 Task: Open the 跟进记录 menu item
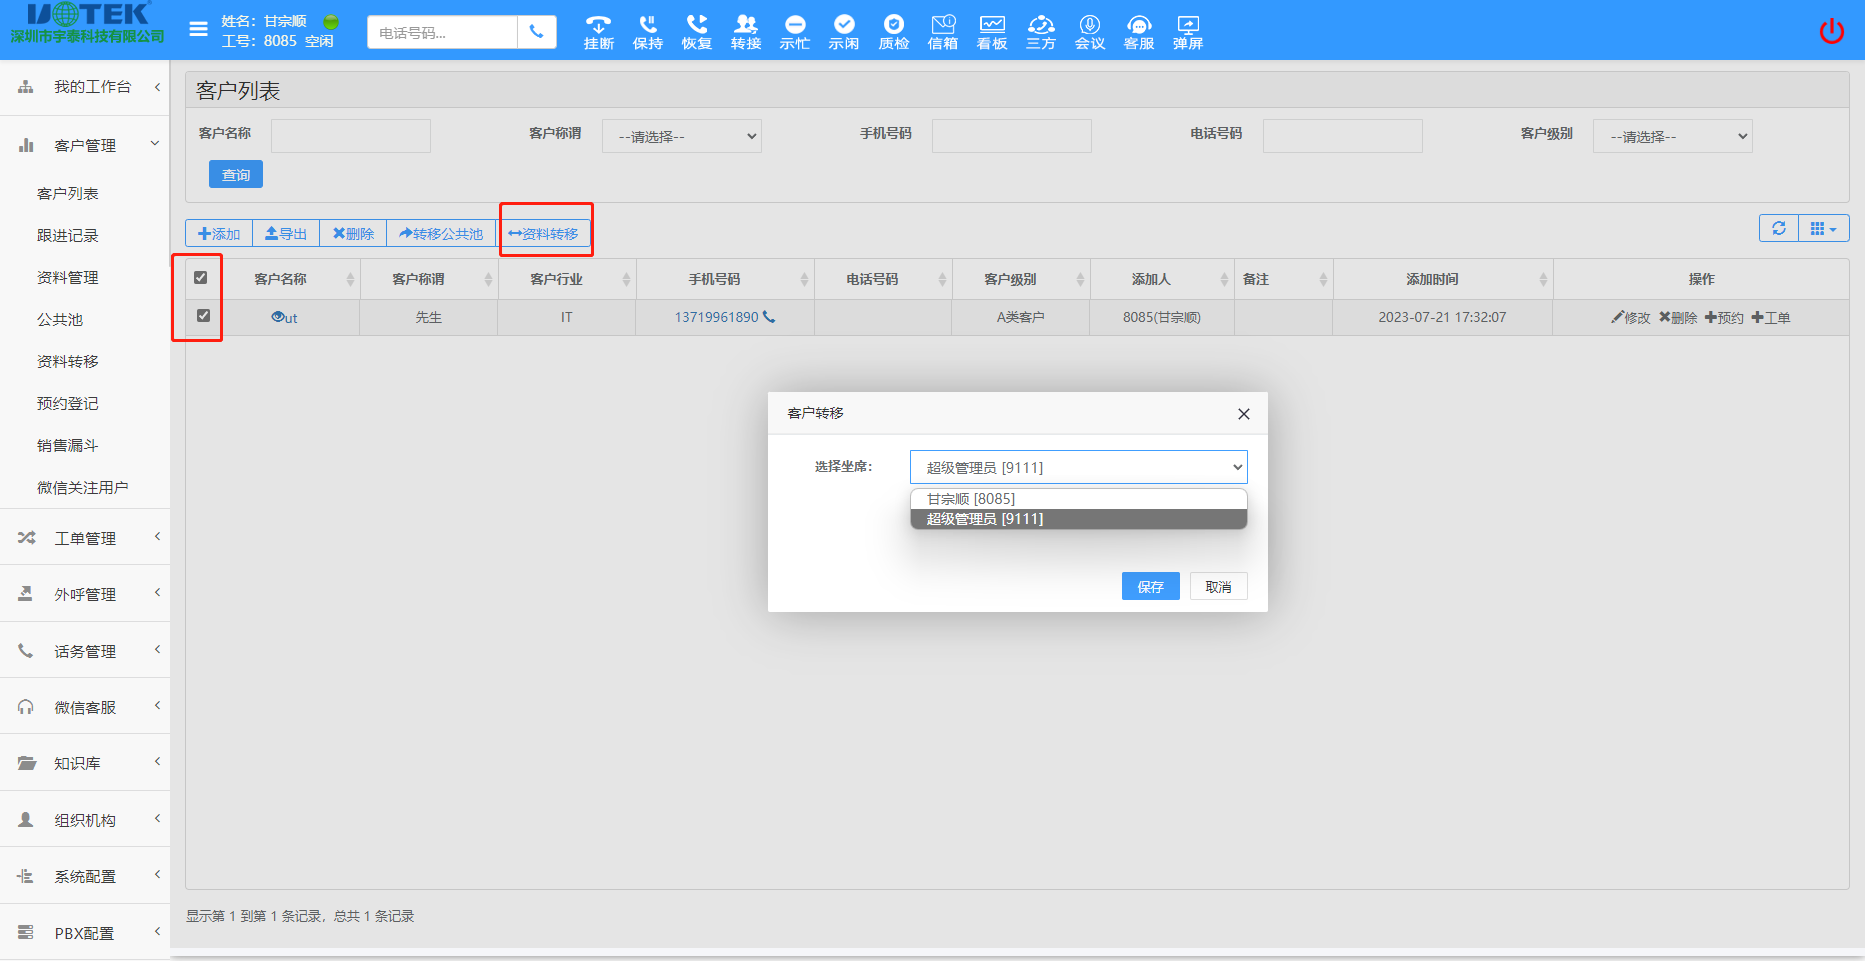[x=66, y=235]
